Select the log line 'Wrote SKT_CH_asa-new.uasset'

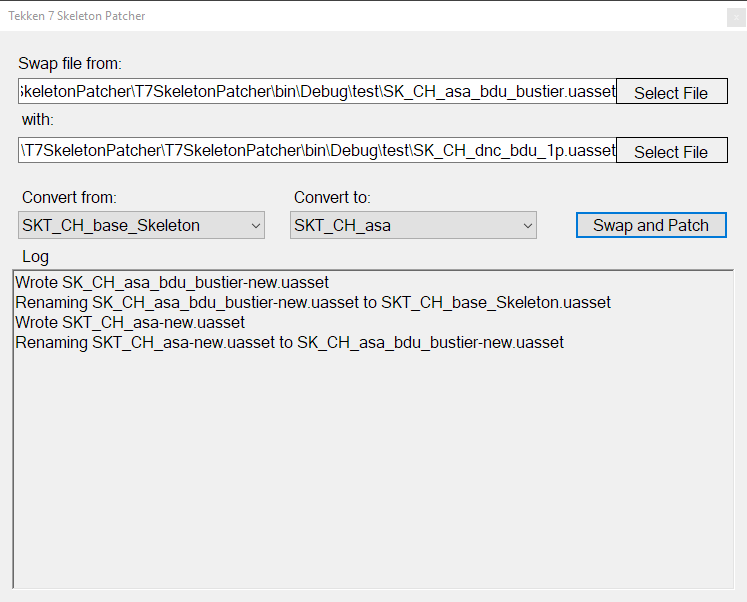coord(130,322)
